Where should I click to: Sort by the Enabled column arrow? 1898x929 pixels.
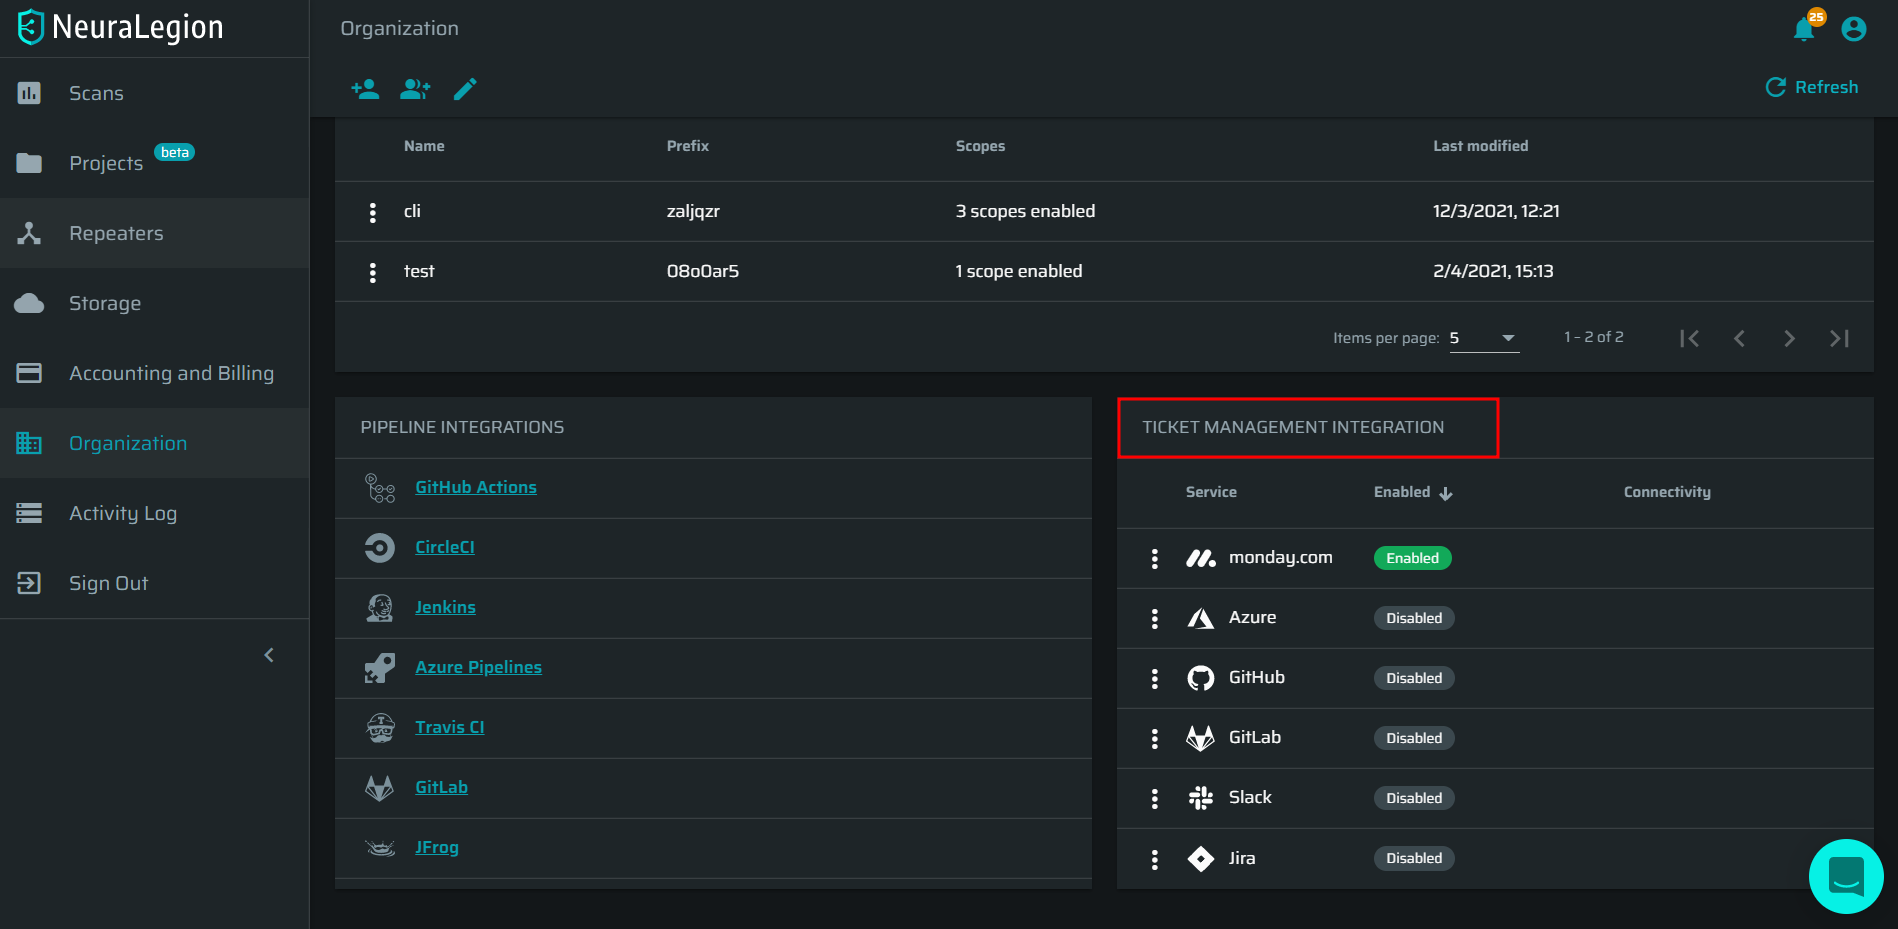[1446, 493]
